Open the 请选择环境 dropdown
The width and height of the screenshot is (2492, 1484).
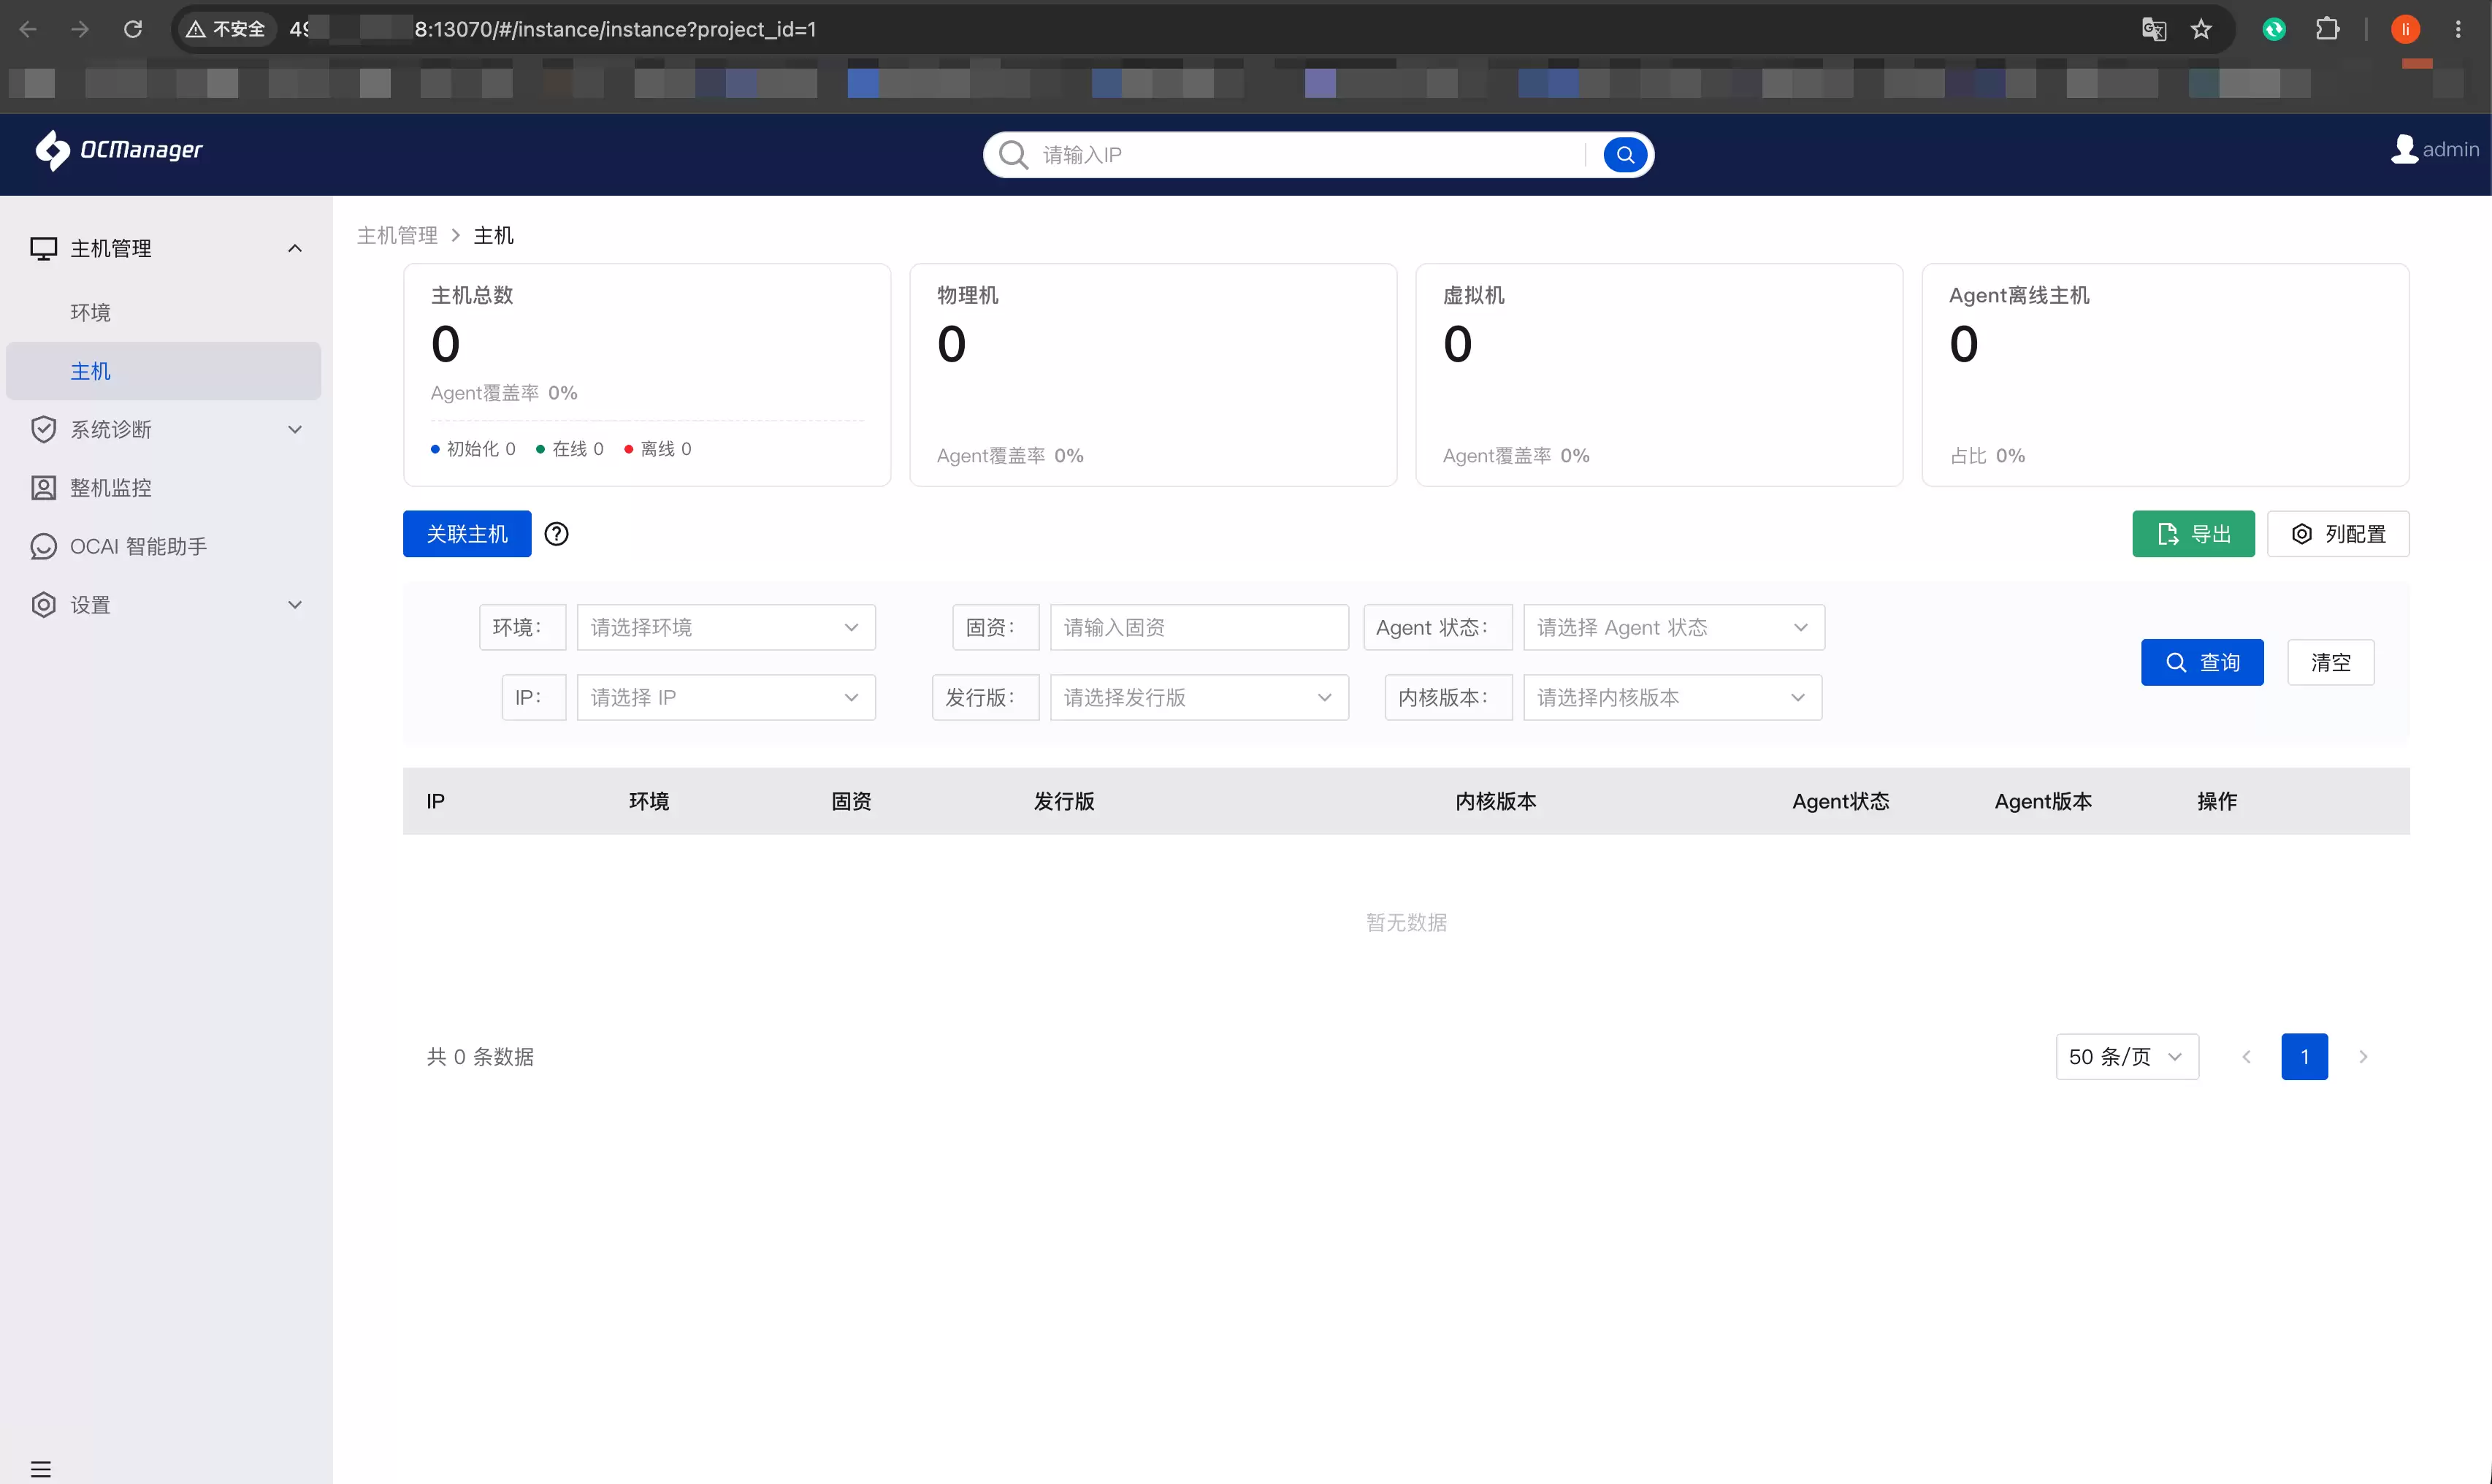pyautogui.click(x=726, y=627)
